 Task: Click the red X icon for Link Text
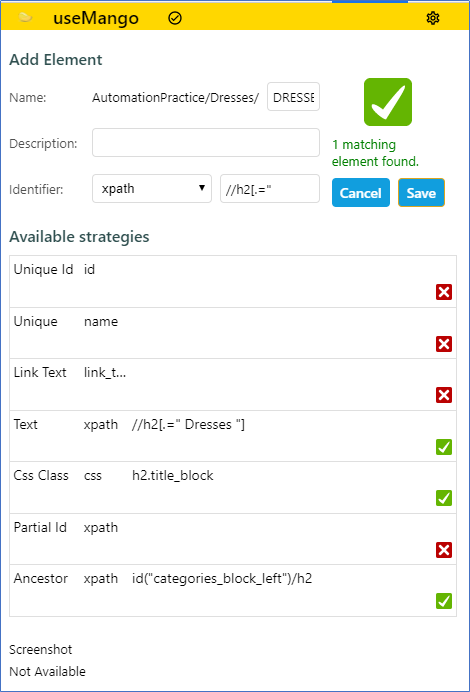pyautogui.click(x=444, y=395)
